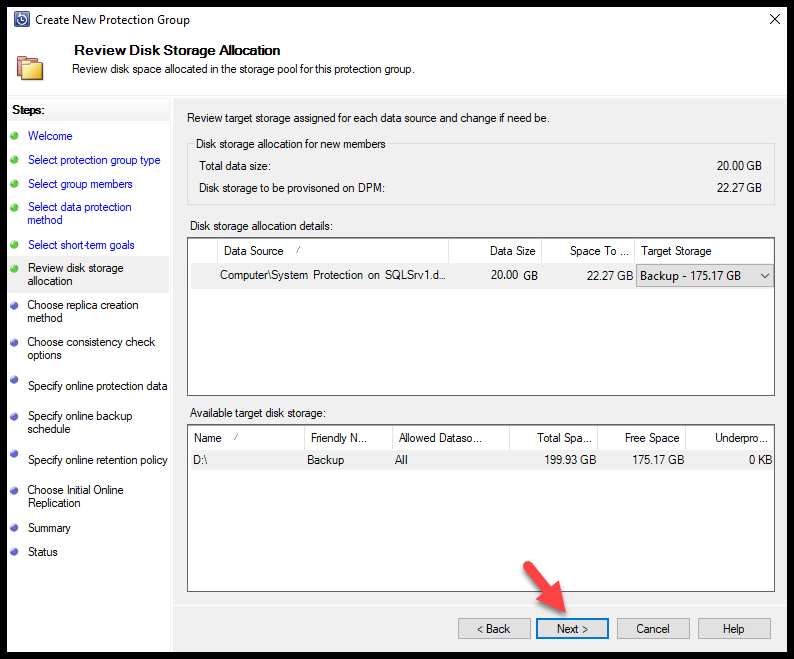The width and height of the screenshot is (794, 659).
Task: Click the 0 KB underprovisioned cell
Action: click(761, 460)
